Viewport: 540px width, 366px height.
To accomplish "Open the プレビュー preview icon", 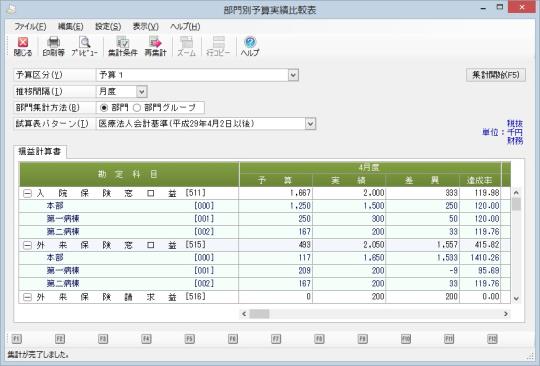I will (x=84, y=46).
